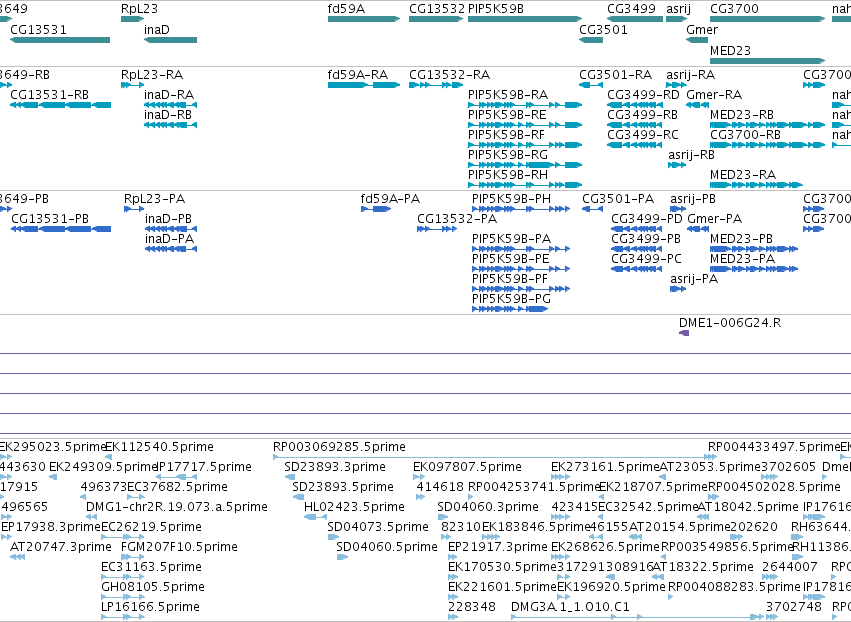Click the DME1-006G24.R feature label
Viewport: 851px width, 622px height.
tap(730, 323)
